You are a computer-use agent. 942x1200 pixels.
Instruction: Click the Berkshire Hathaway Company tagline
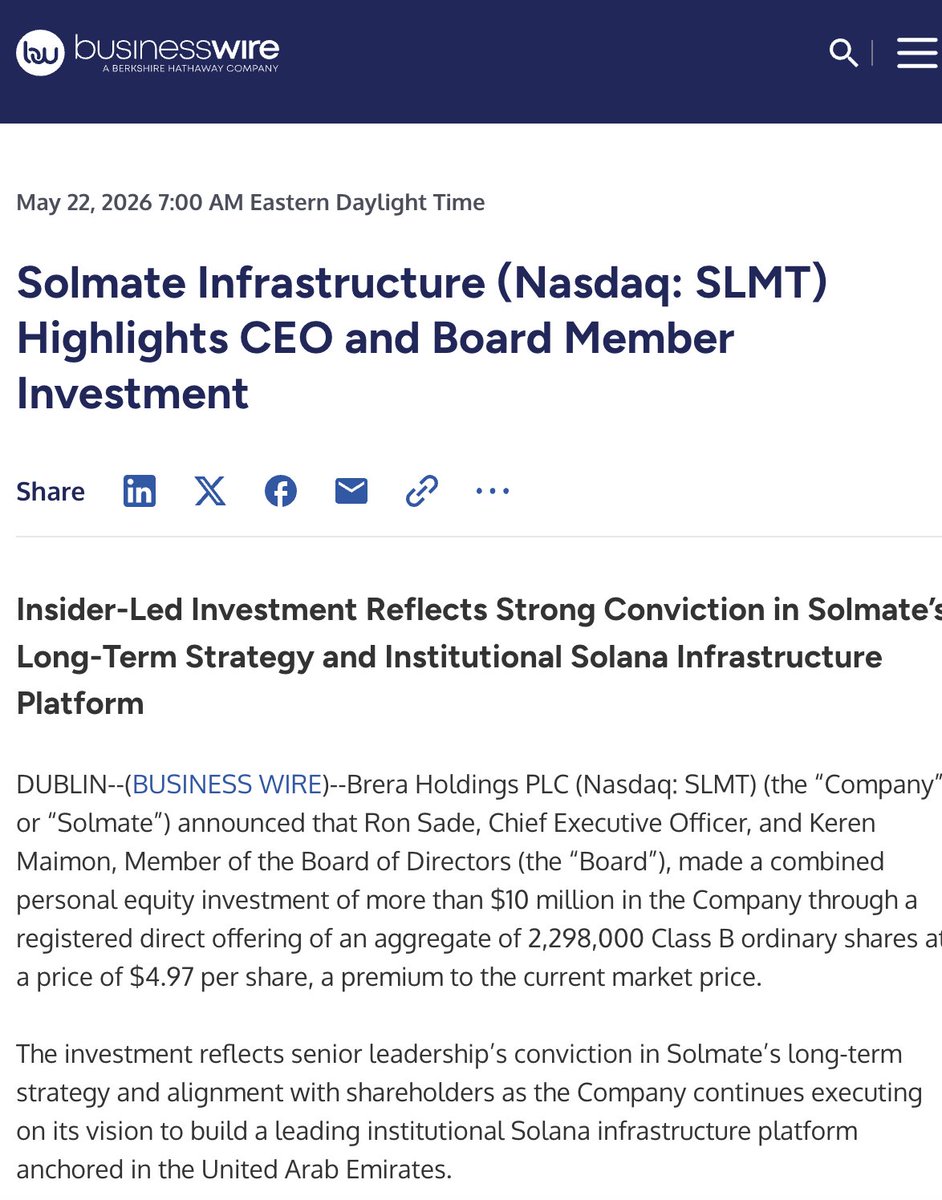[190, 69]
